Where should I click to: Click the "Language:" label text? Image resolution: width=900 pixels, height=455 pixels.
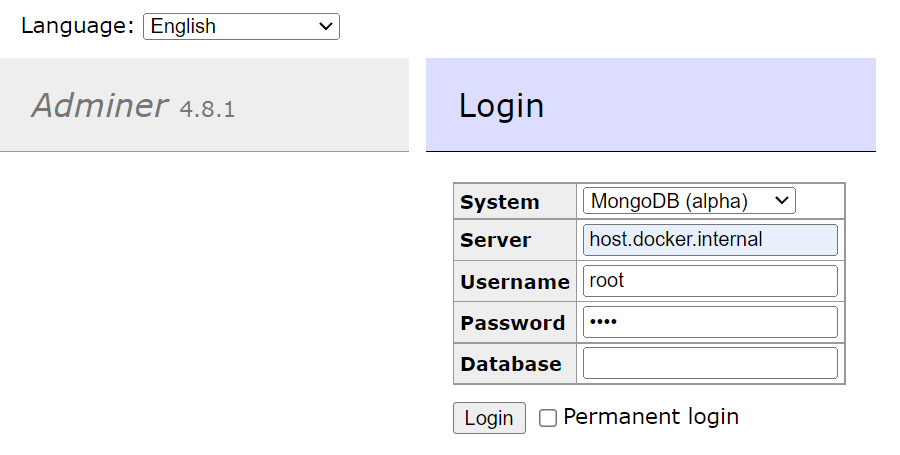[77, 26]
